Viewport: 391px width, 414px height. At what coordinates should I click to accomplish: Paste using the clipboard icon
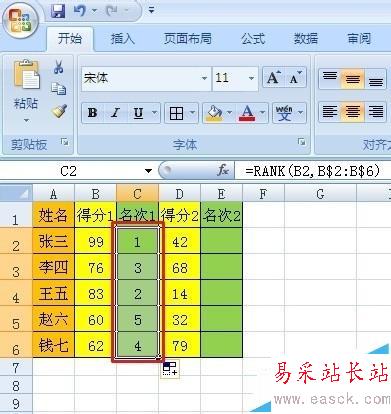(26, 75)
